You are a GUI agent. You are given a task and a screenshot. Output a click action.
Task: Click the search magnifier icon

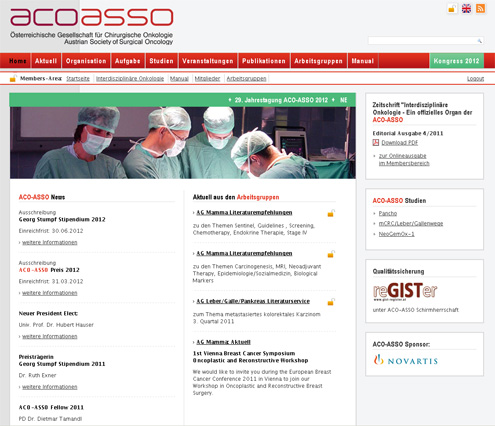point(479,41)
